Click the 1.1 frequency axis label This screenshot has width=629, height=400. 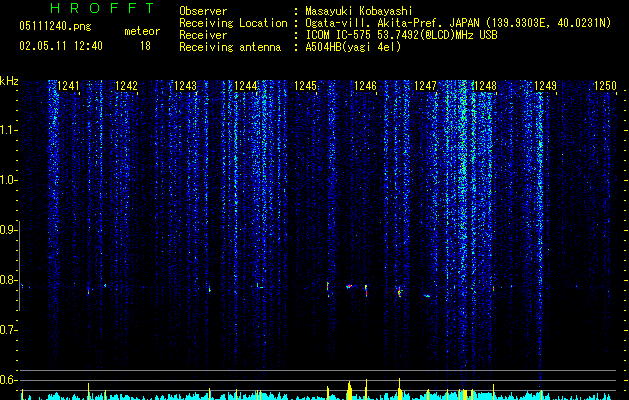[8, 130]
